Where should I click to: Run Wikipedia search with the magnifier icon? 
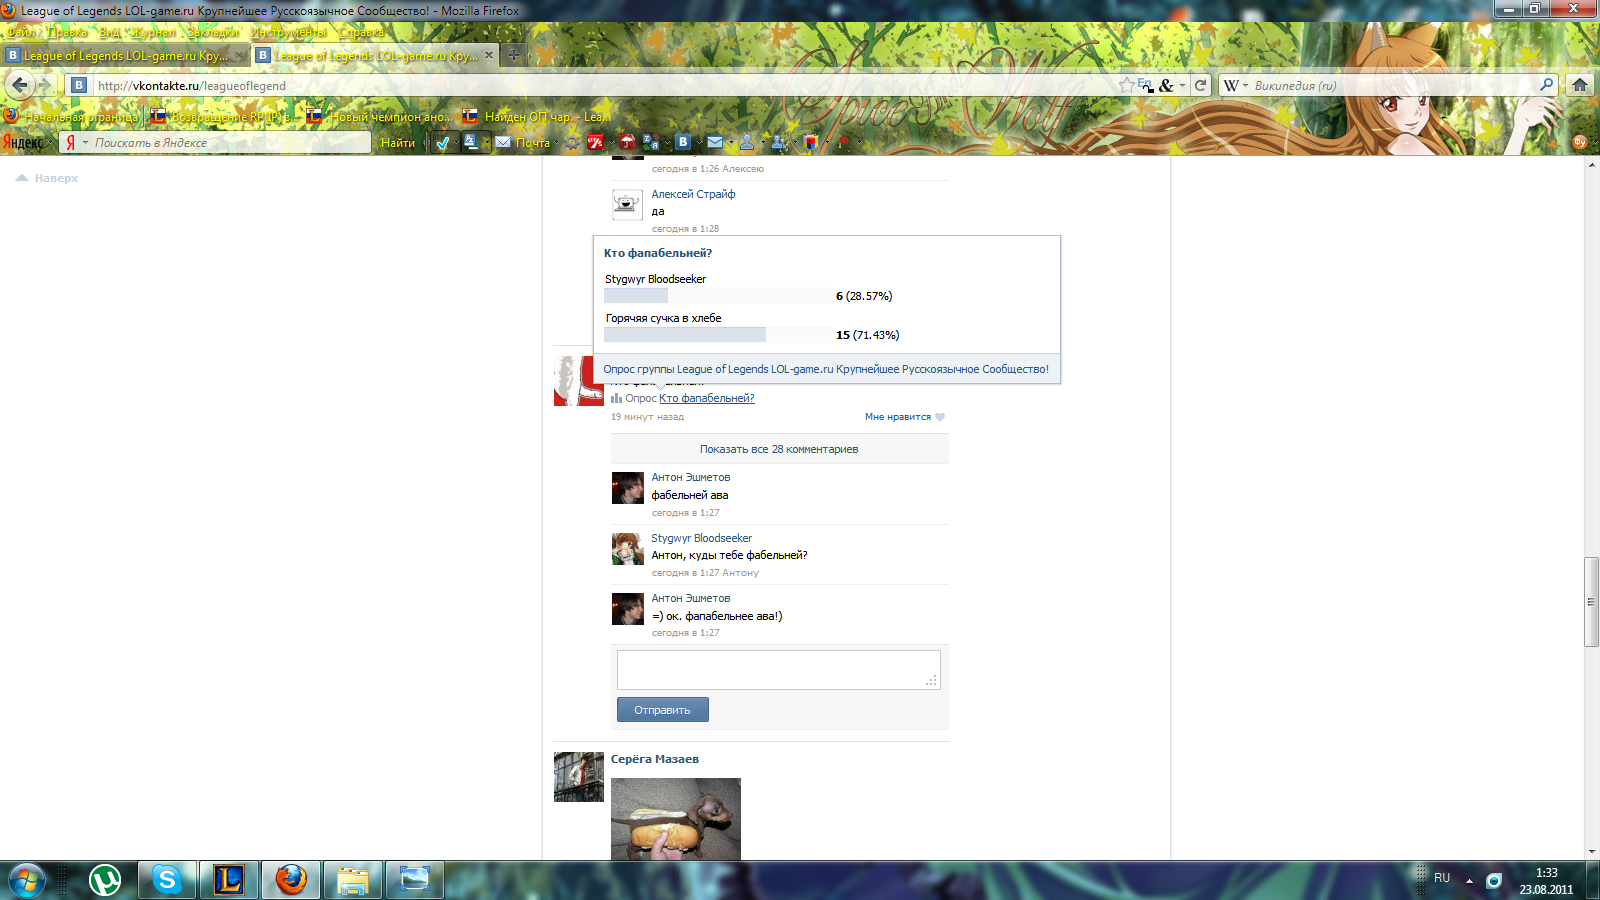[1546, 85]
